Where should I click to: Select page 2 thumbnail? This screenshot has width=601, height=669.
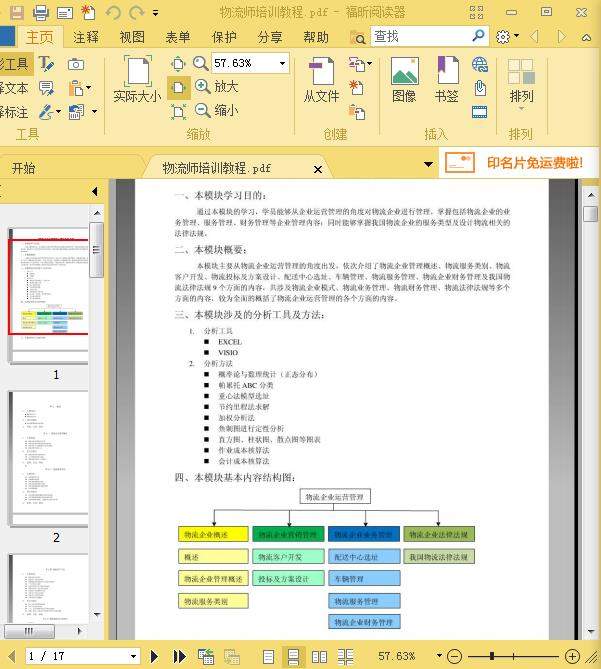[50, 459]
